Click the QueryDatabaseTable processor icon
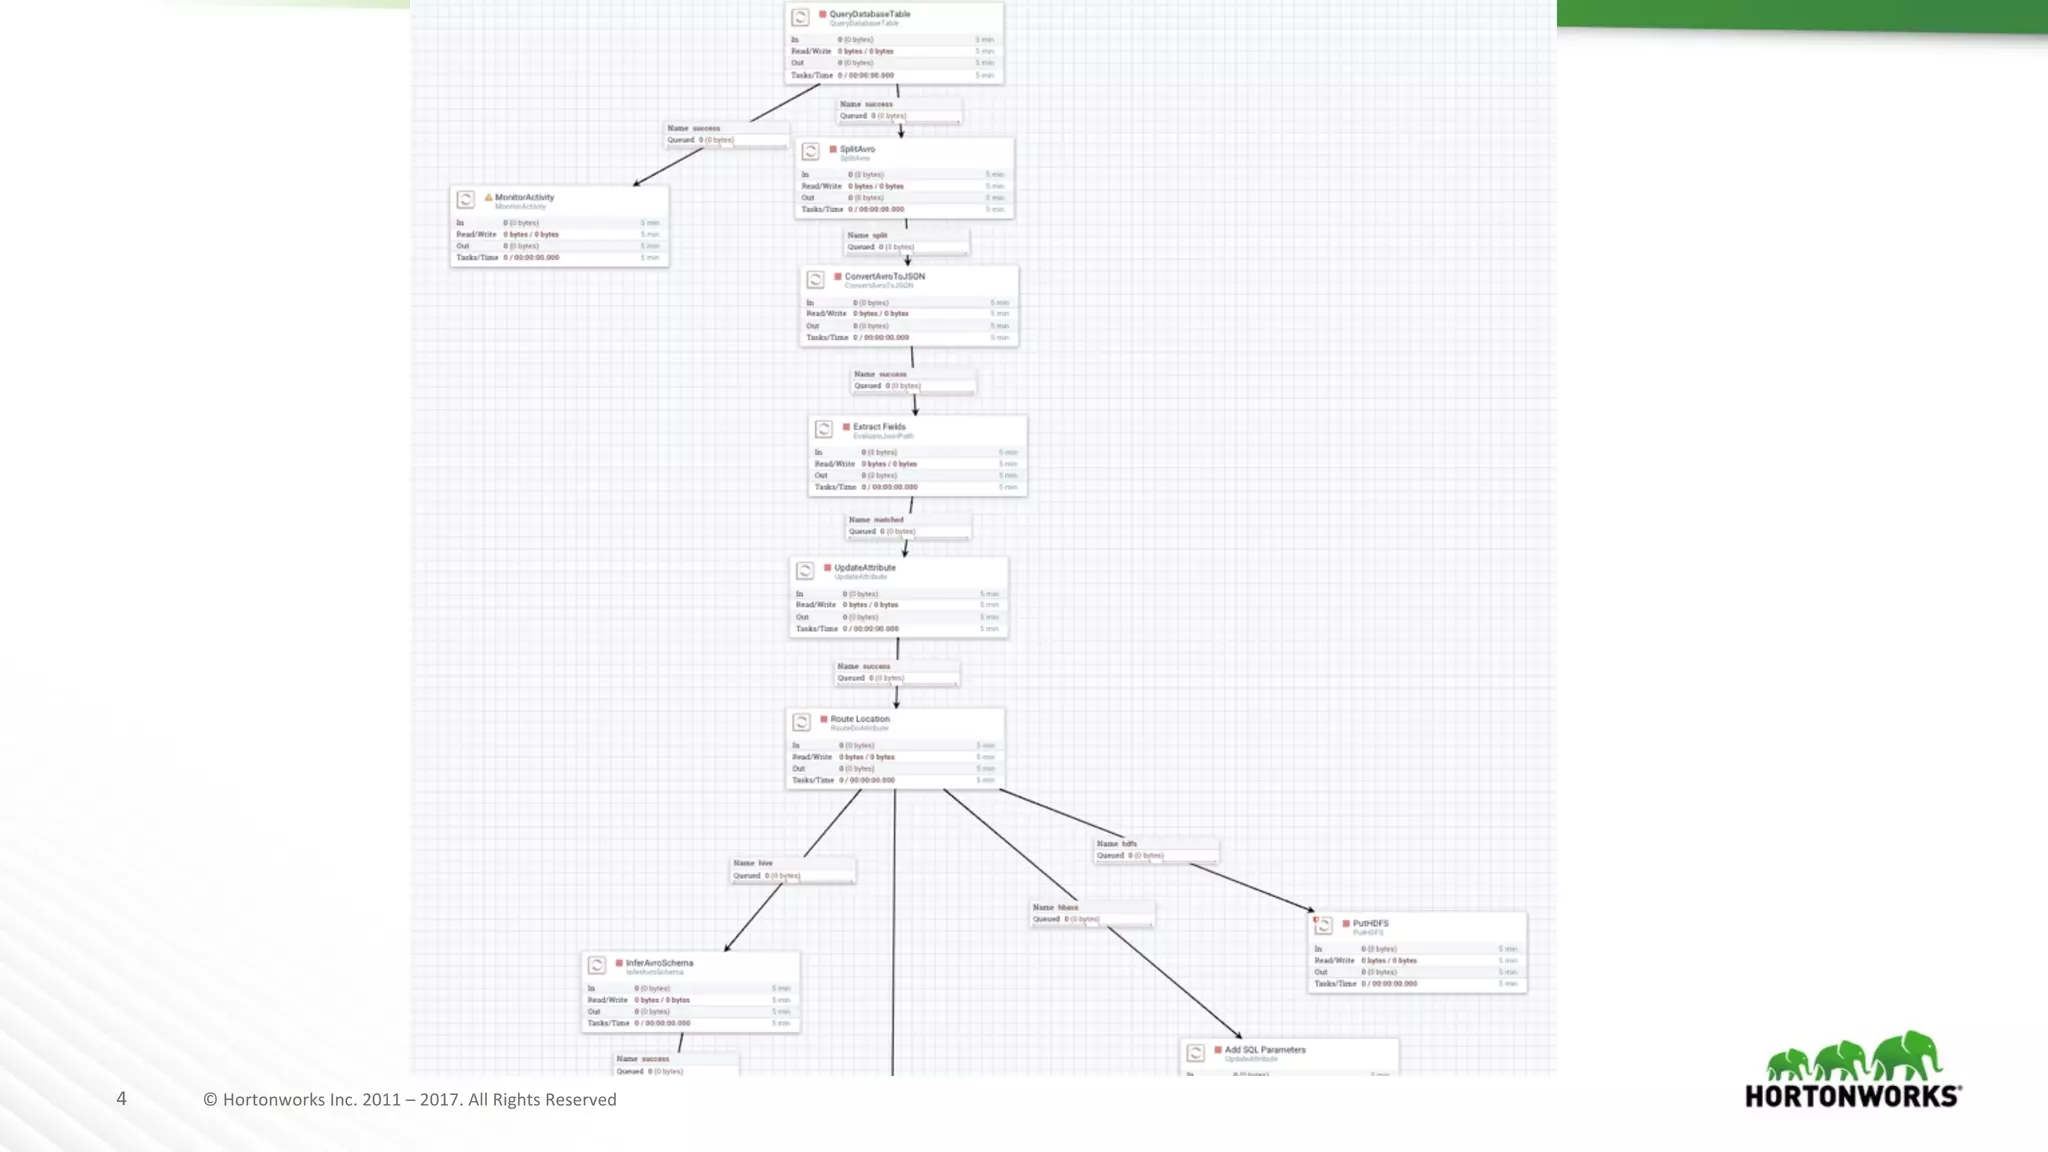The height and width of the screenshot is (1152, 2048). coord(800,18)
